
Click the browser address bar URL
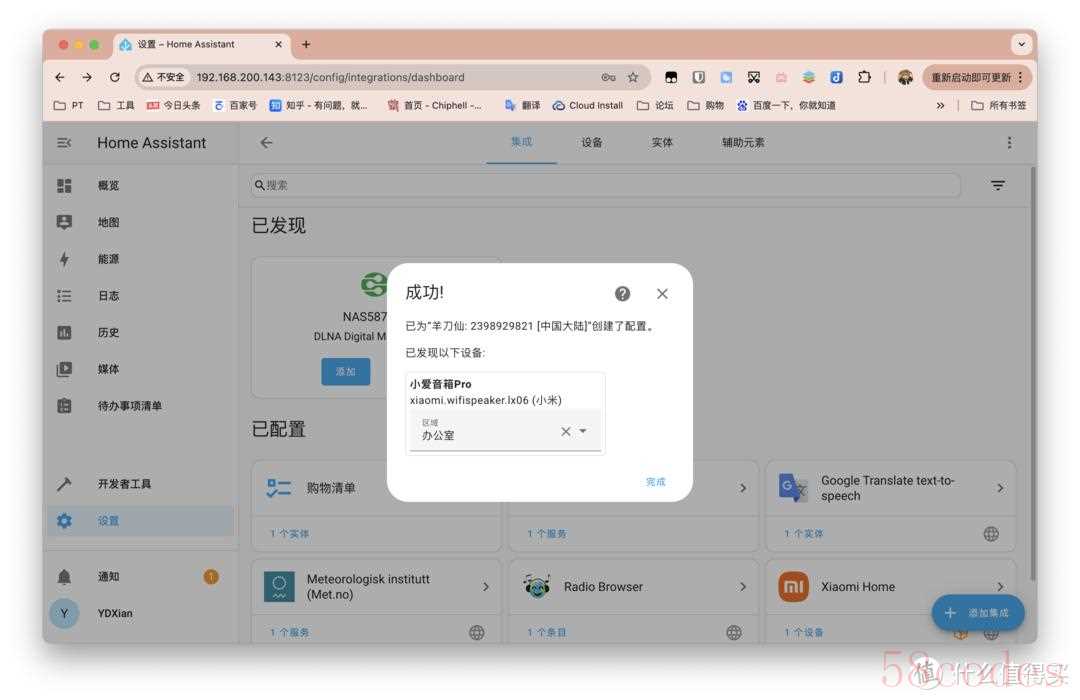click(x=331, y=77)
